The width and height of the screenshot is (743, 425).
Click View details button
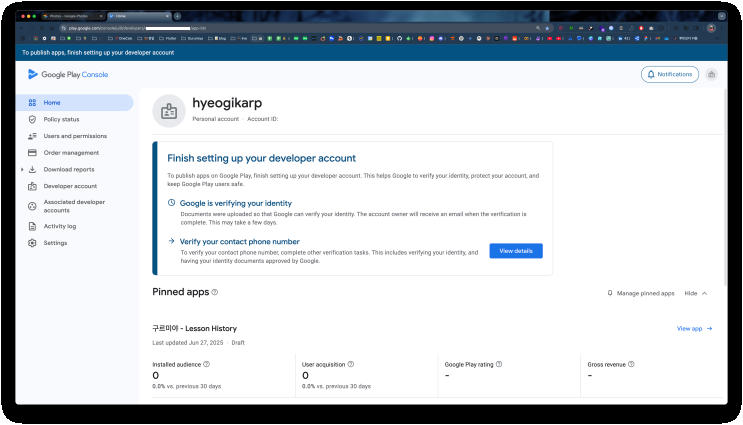pyautogui.click(x=516, y=251)
